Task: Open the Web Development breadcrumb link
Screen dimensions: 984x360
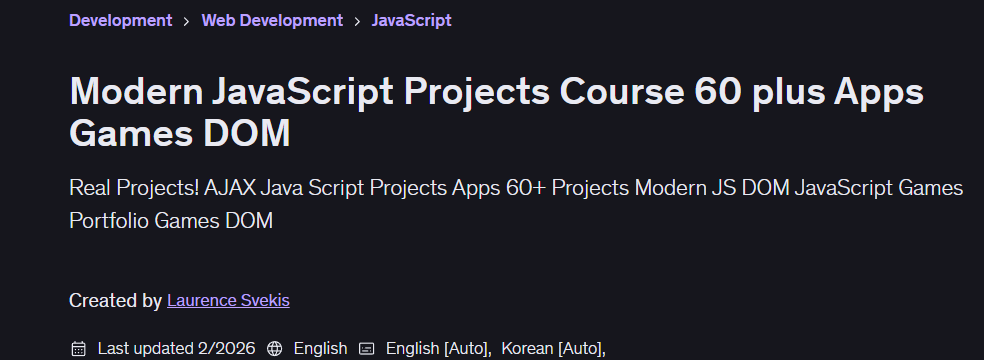Action: pos(272,21)
